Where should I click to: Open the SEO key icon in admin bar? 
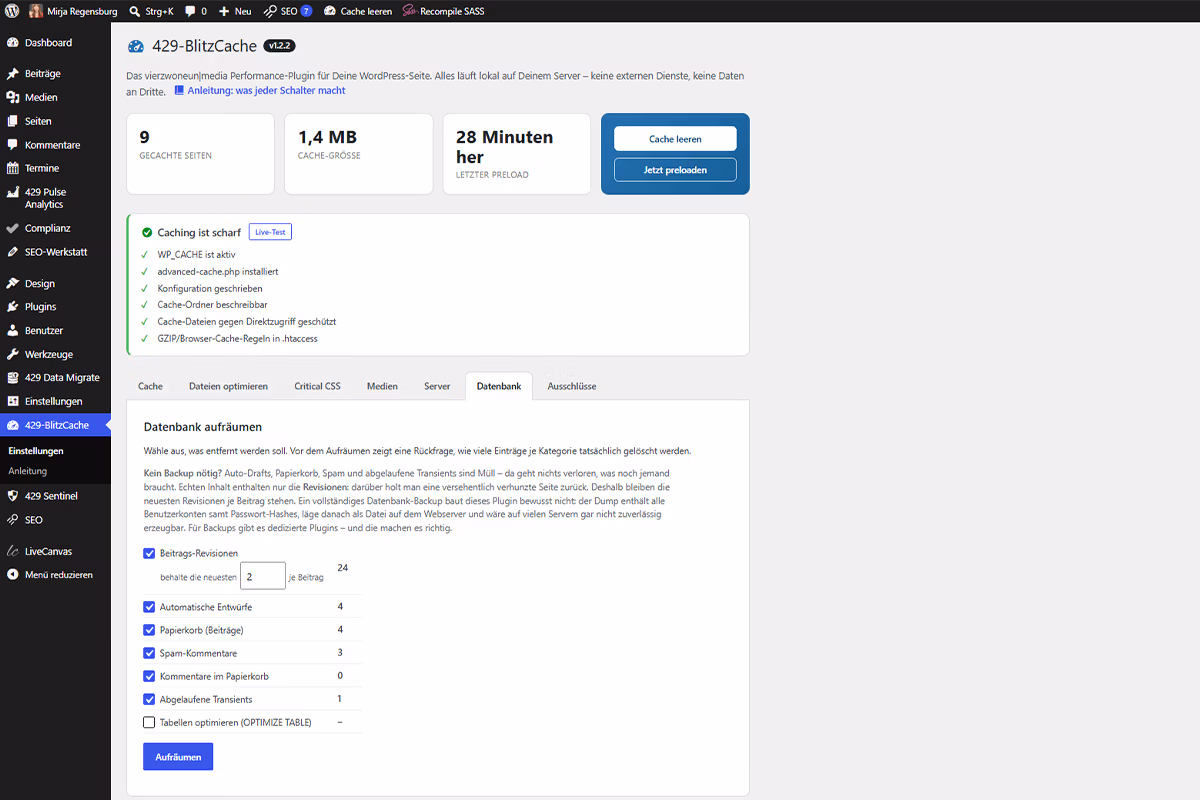click(270, 11)
